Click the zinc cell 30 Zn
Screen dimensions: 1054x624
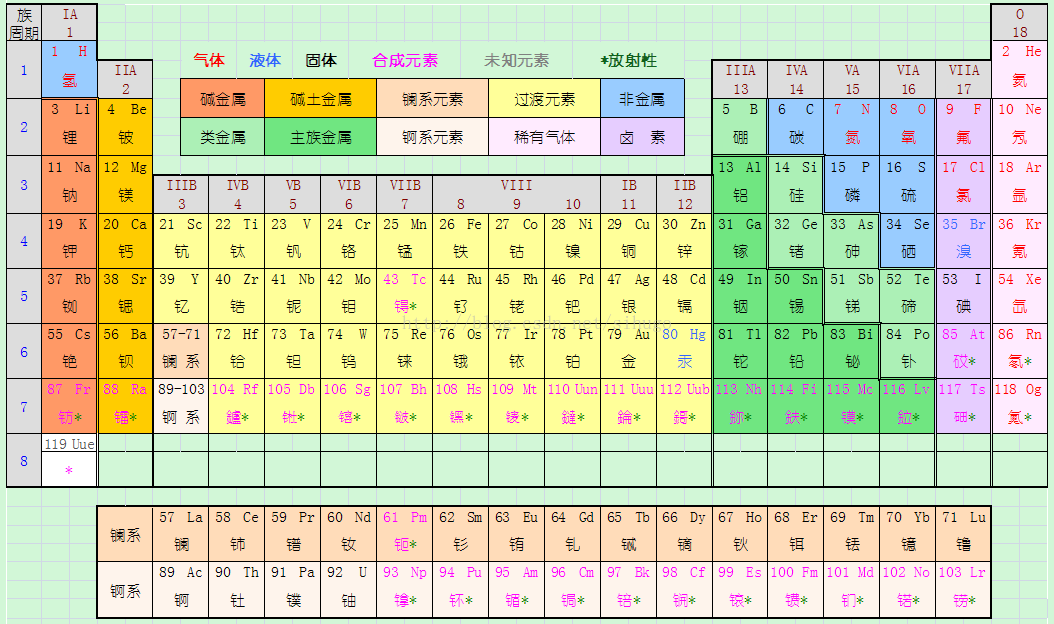pos(684,241)
